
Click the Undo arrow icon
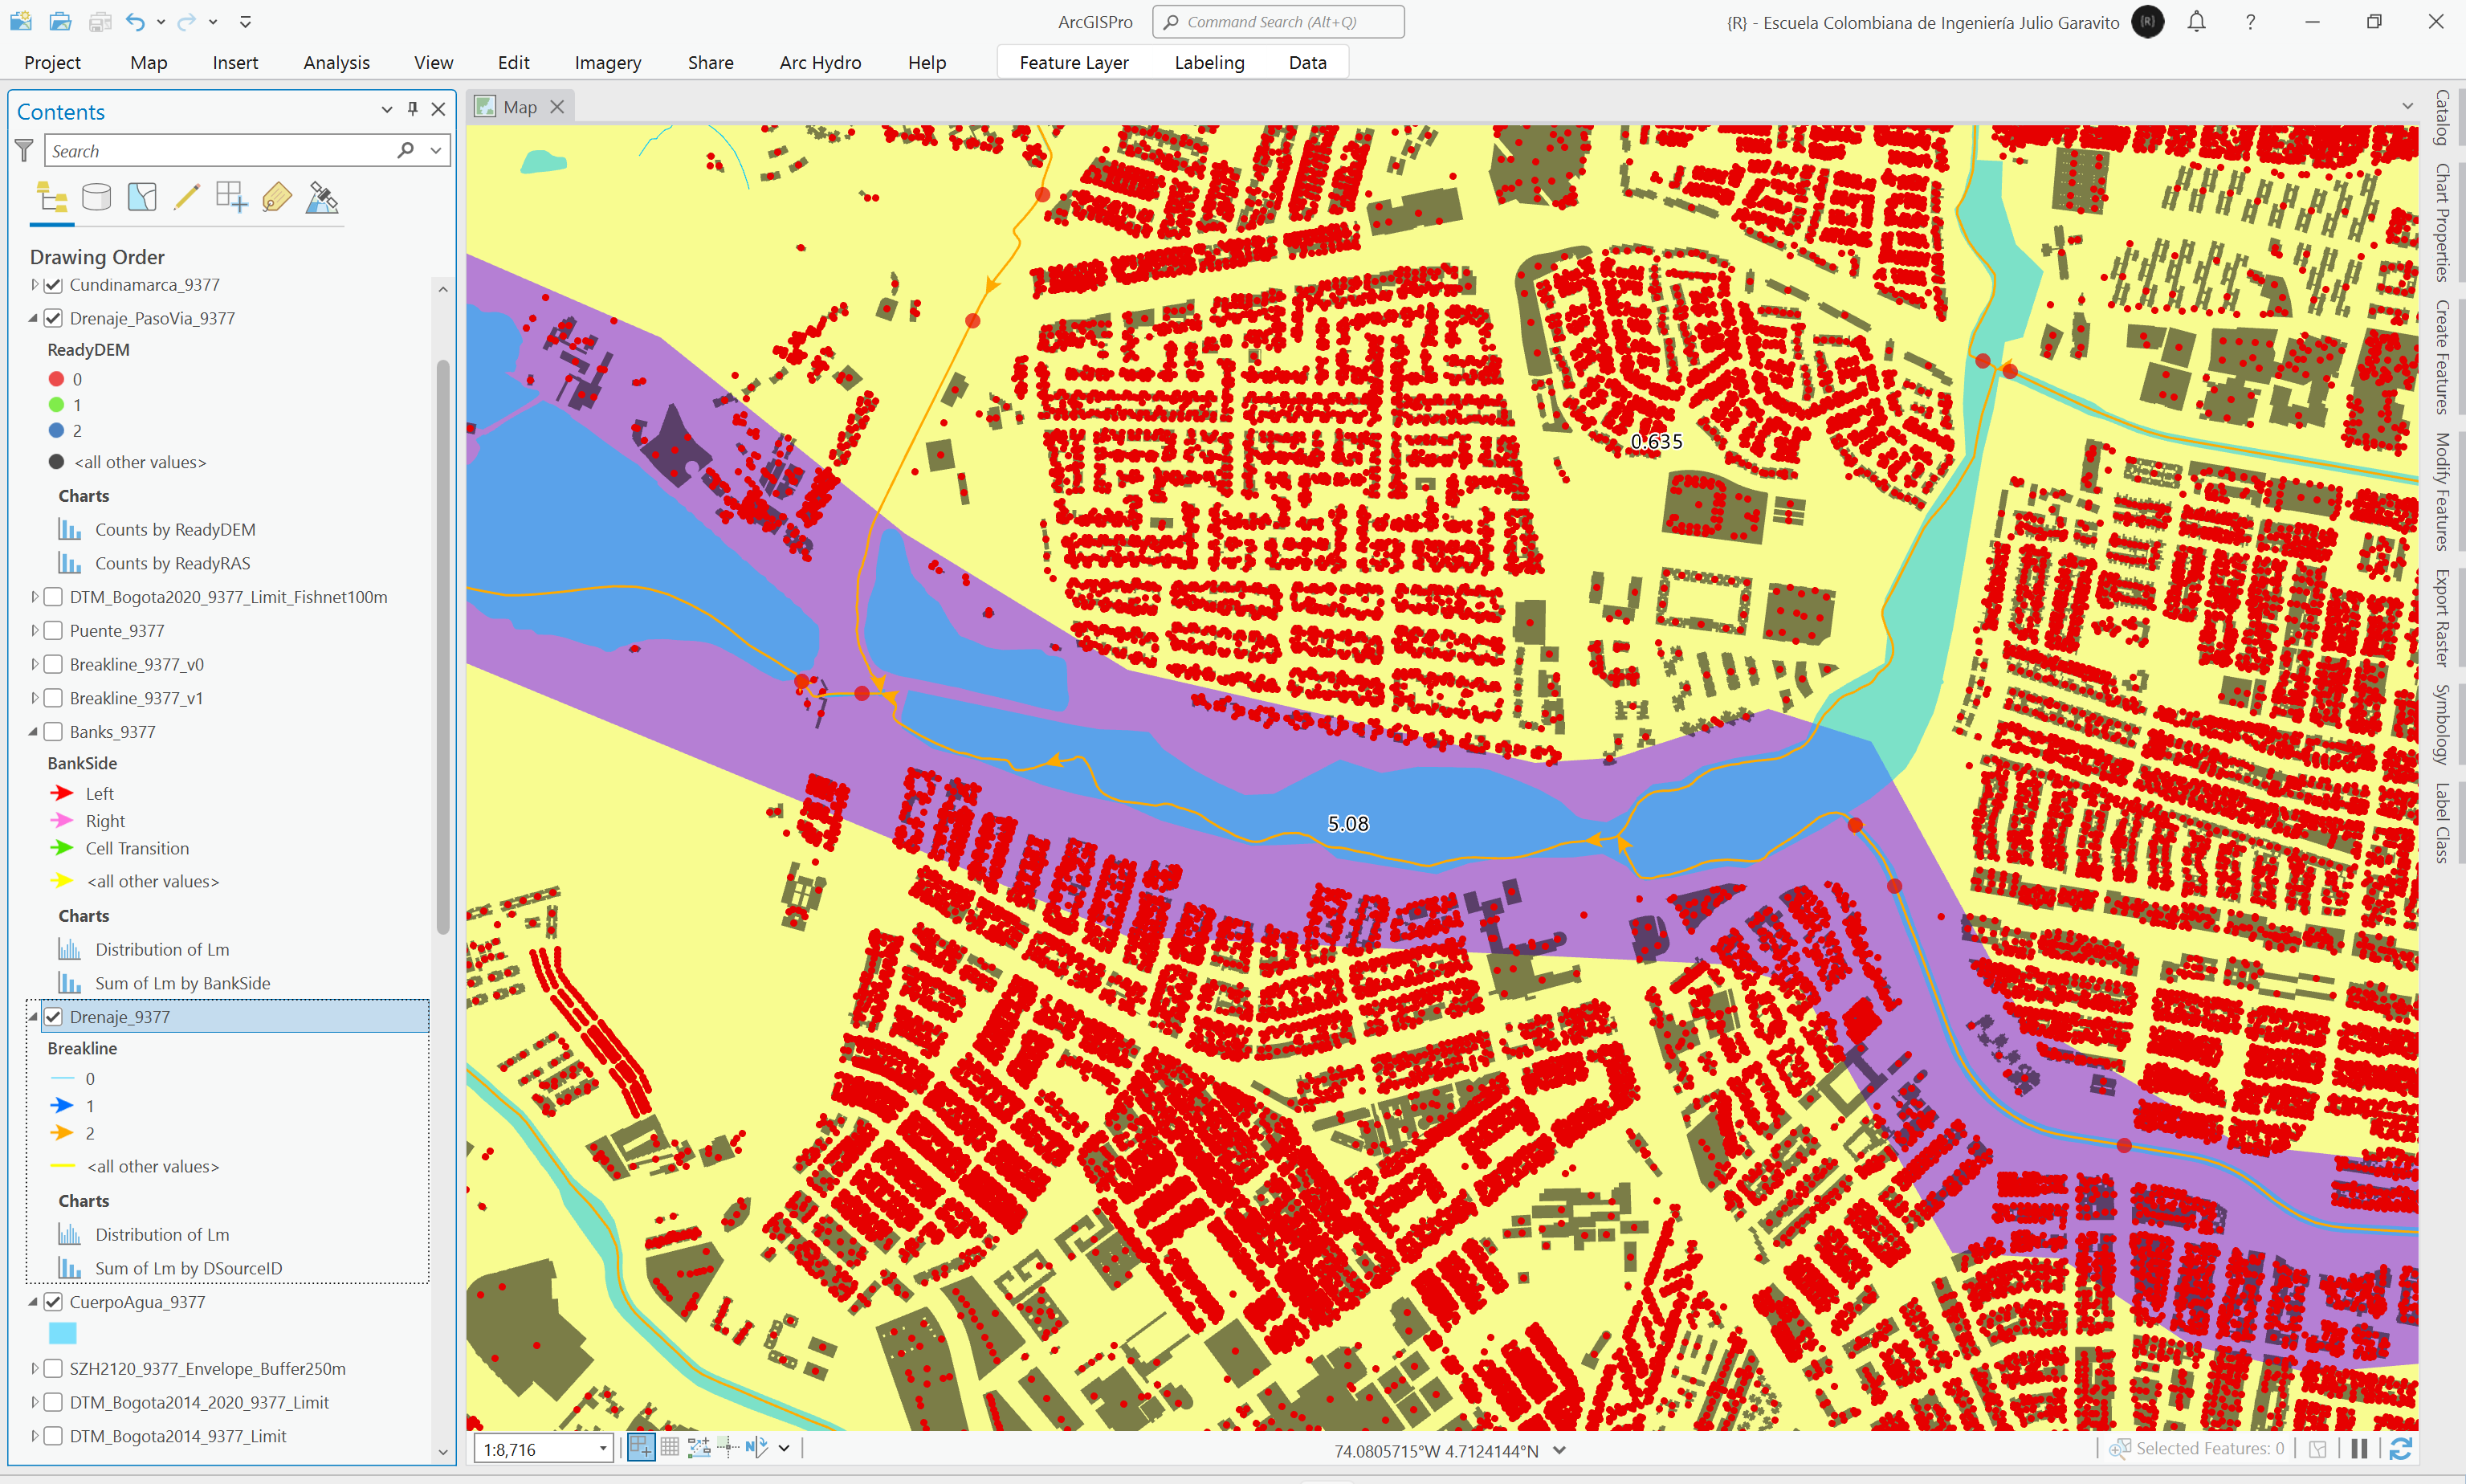coord(135,21)
